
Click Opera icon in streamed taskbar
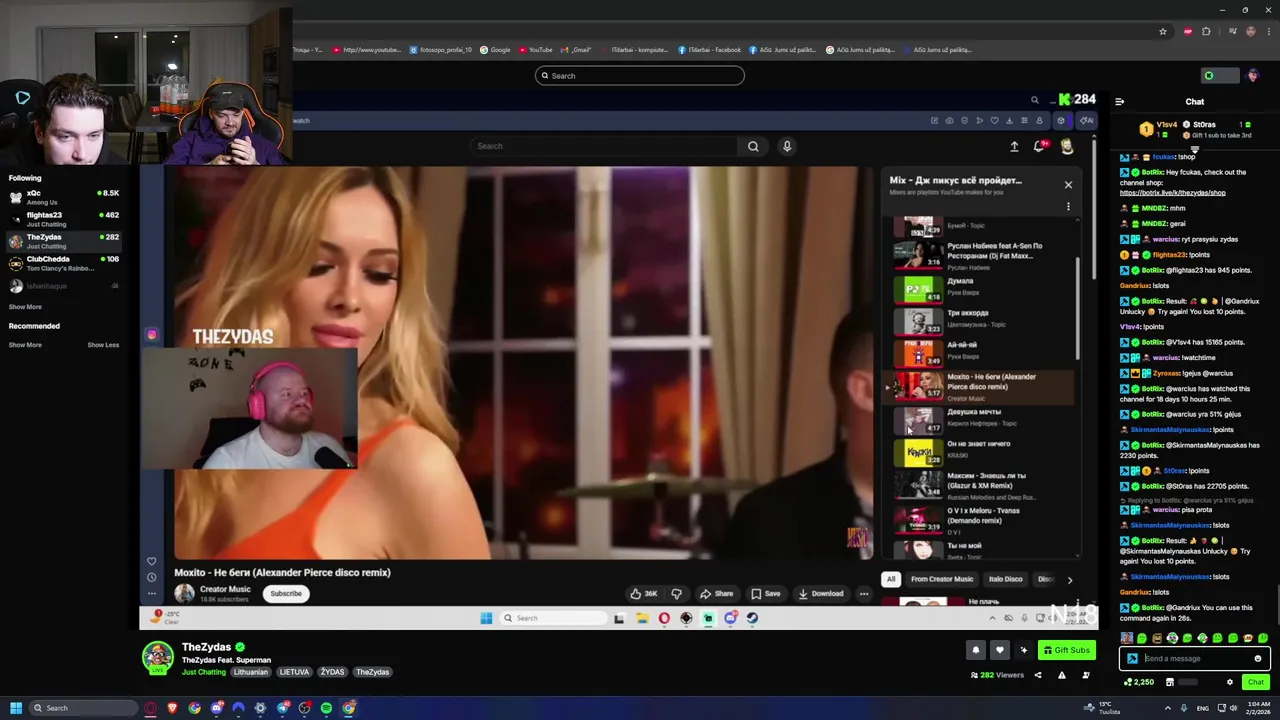point(664,618)
